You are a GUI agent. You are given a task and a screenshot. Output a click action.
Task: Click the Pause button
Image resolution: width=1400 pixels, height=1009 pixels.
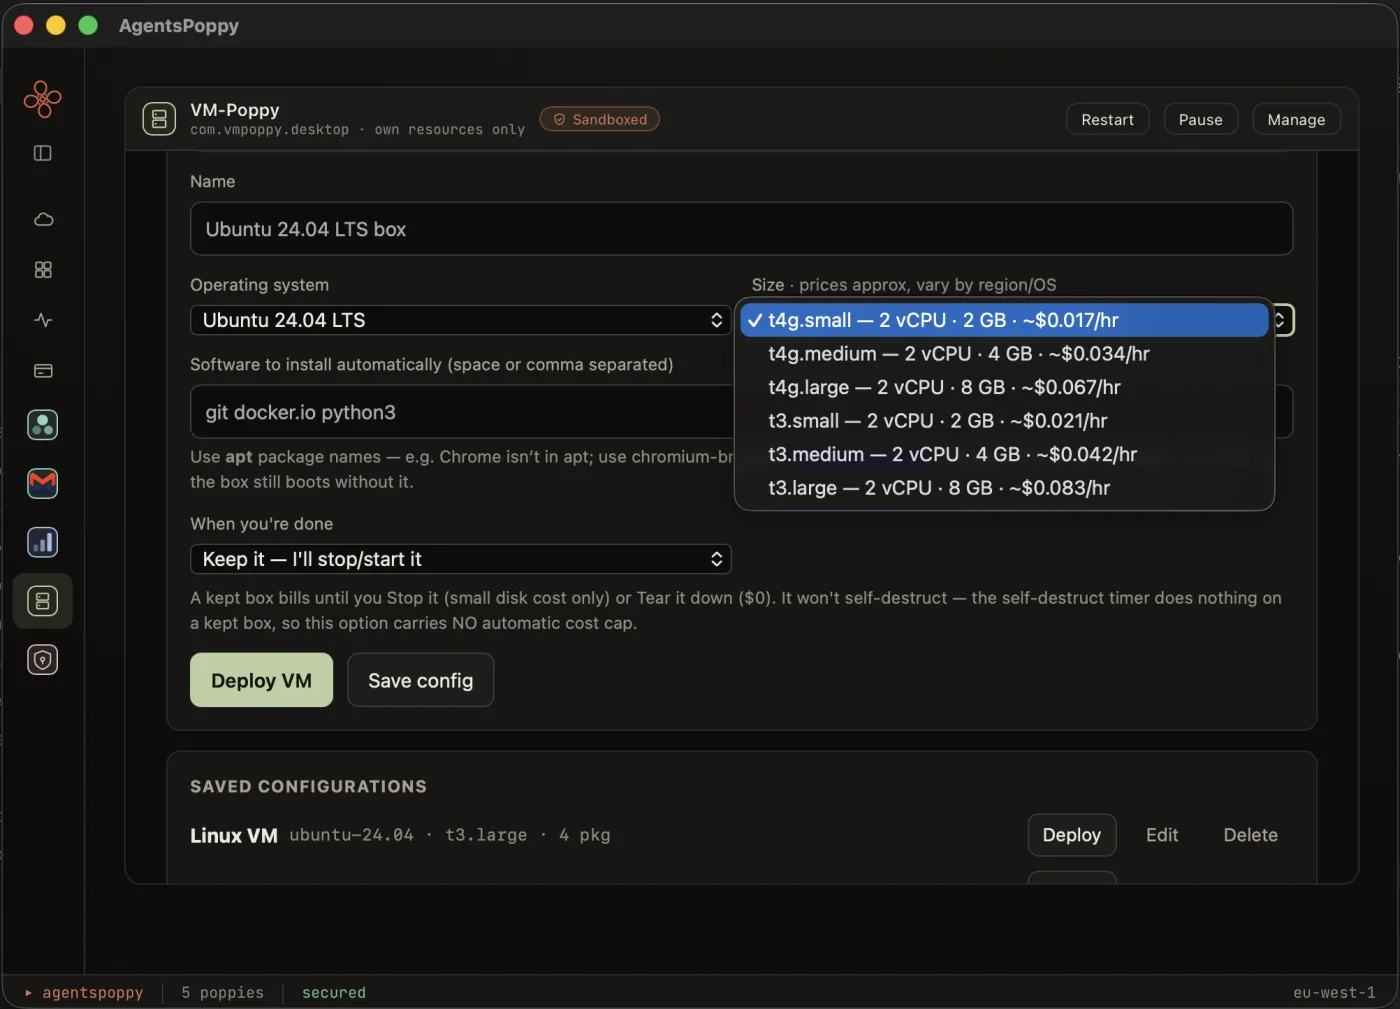[x=1201, y=119]
